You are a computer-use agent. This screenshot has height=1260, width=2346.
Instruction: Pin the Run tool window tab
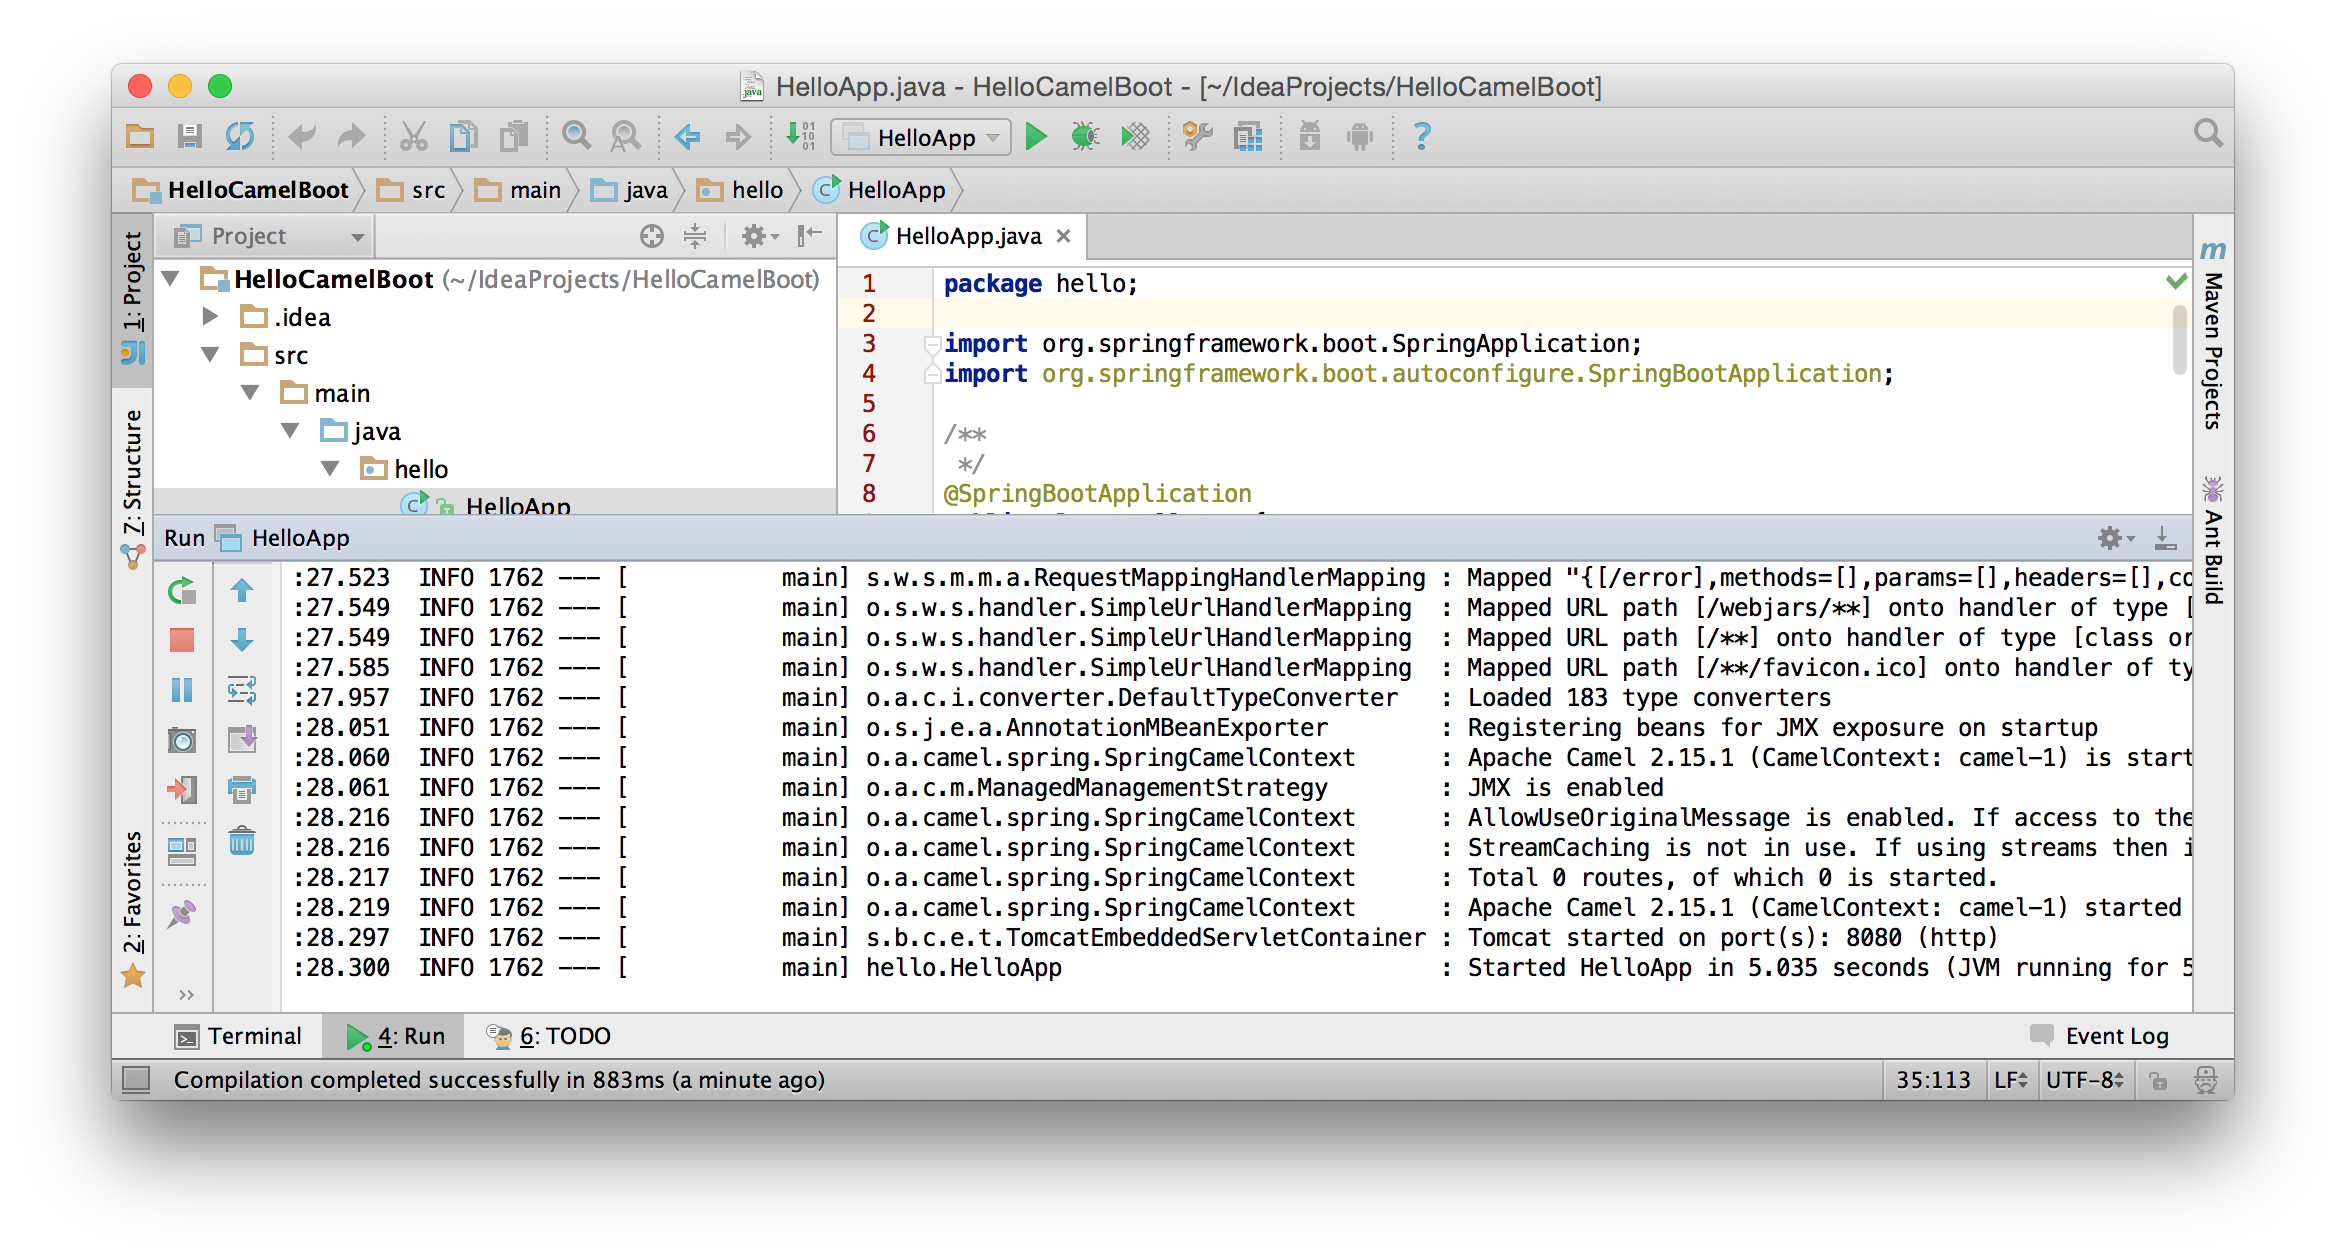coord(183,912)
